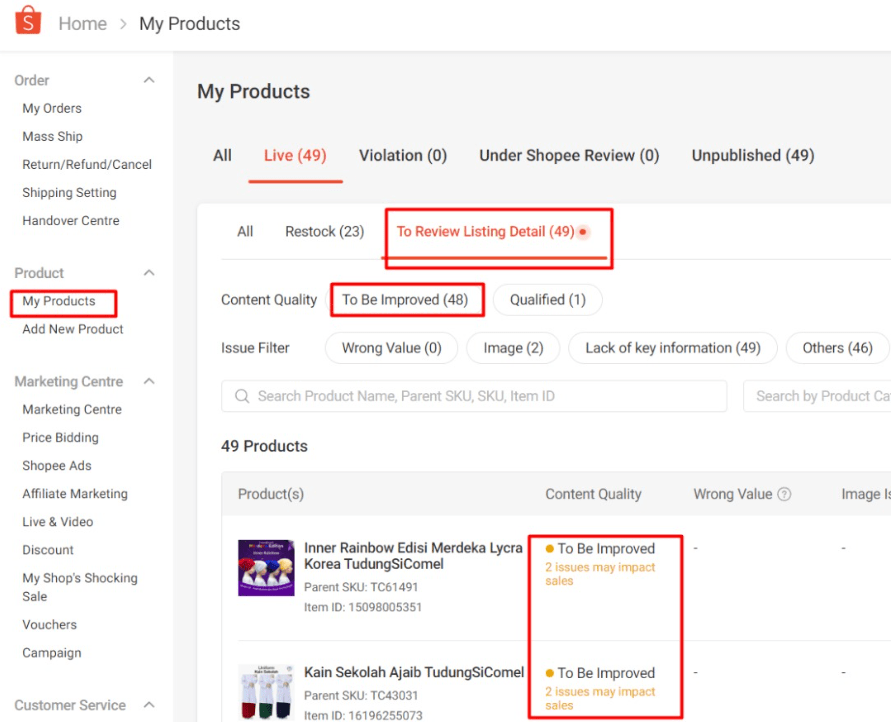The height and width of the screenshot is (722, 891).
Task: Click issues warning for Inner Rainbow product
Action: pos(600,574)
